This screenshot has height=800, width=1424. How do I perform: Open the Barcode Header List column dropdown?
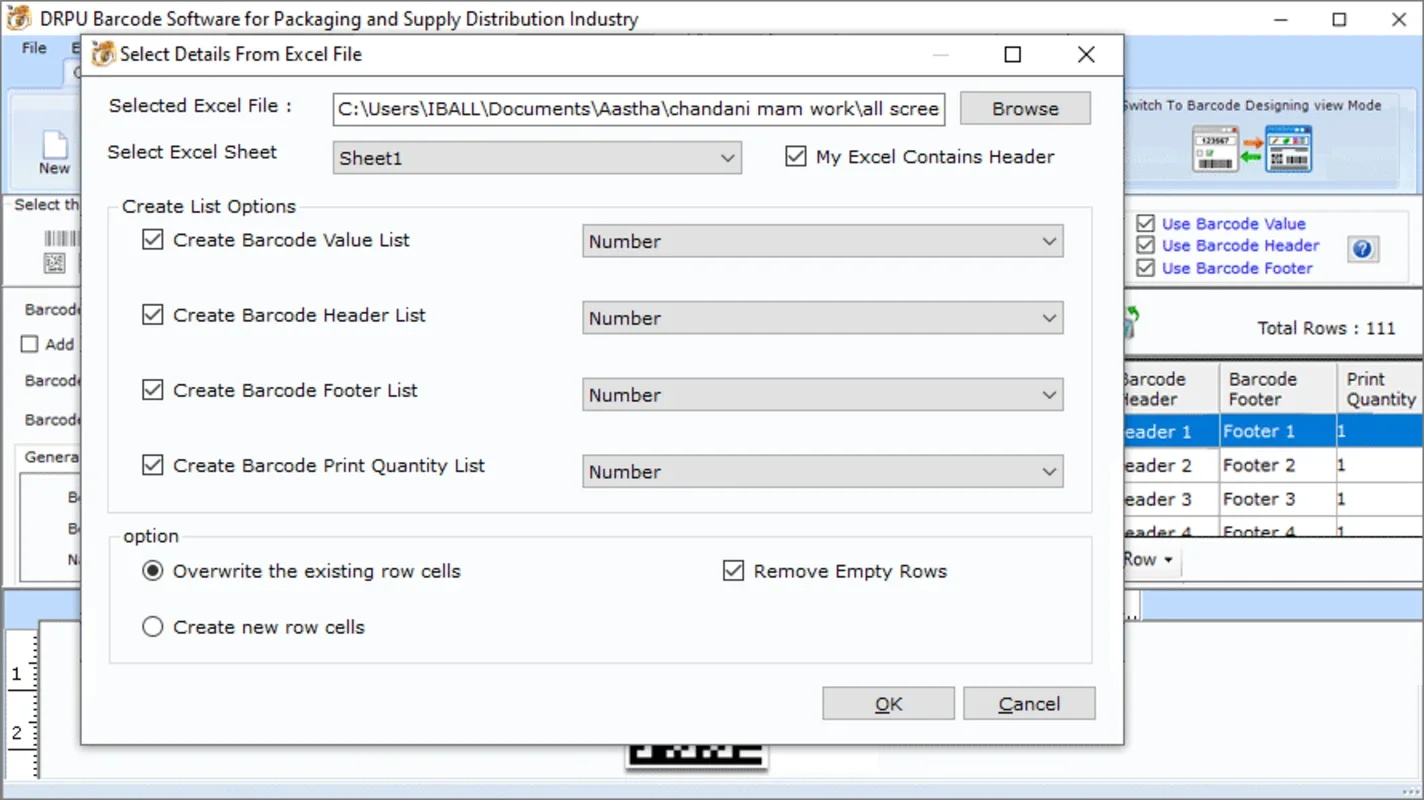[x=822, y=318]
